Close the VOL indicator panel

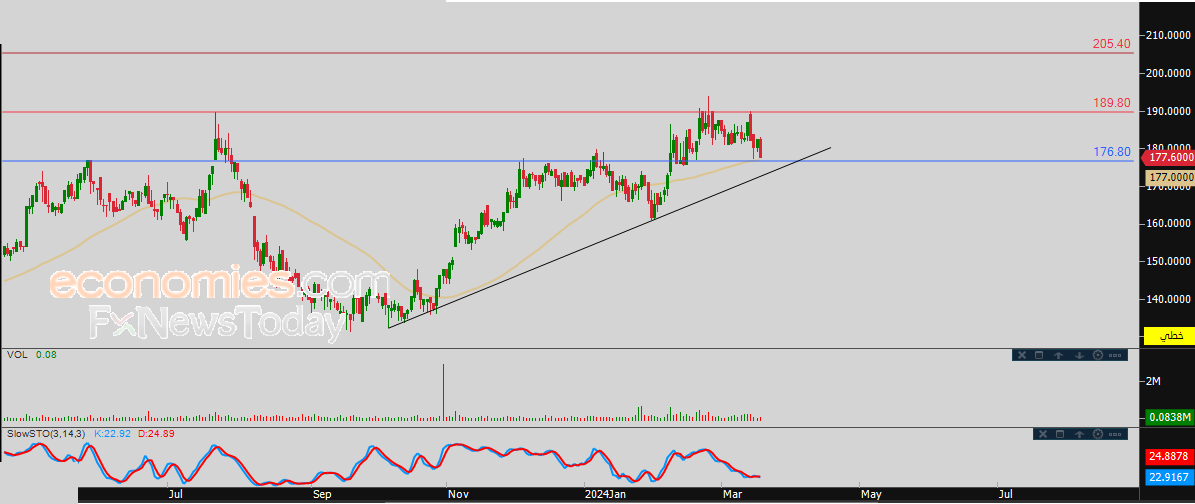coord(1022,355)
